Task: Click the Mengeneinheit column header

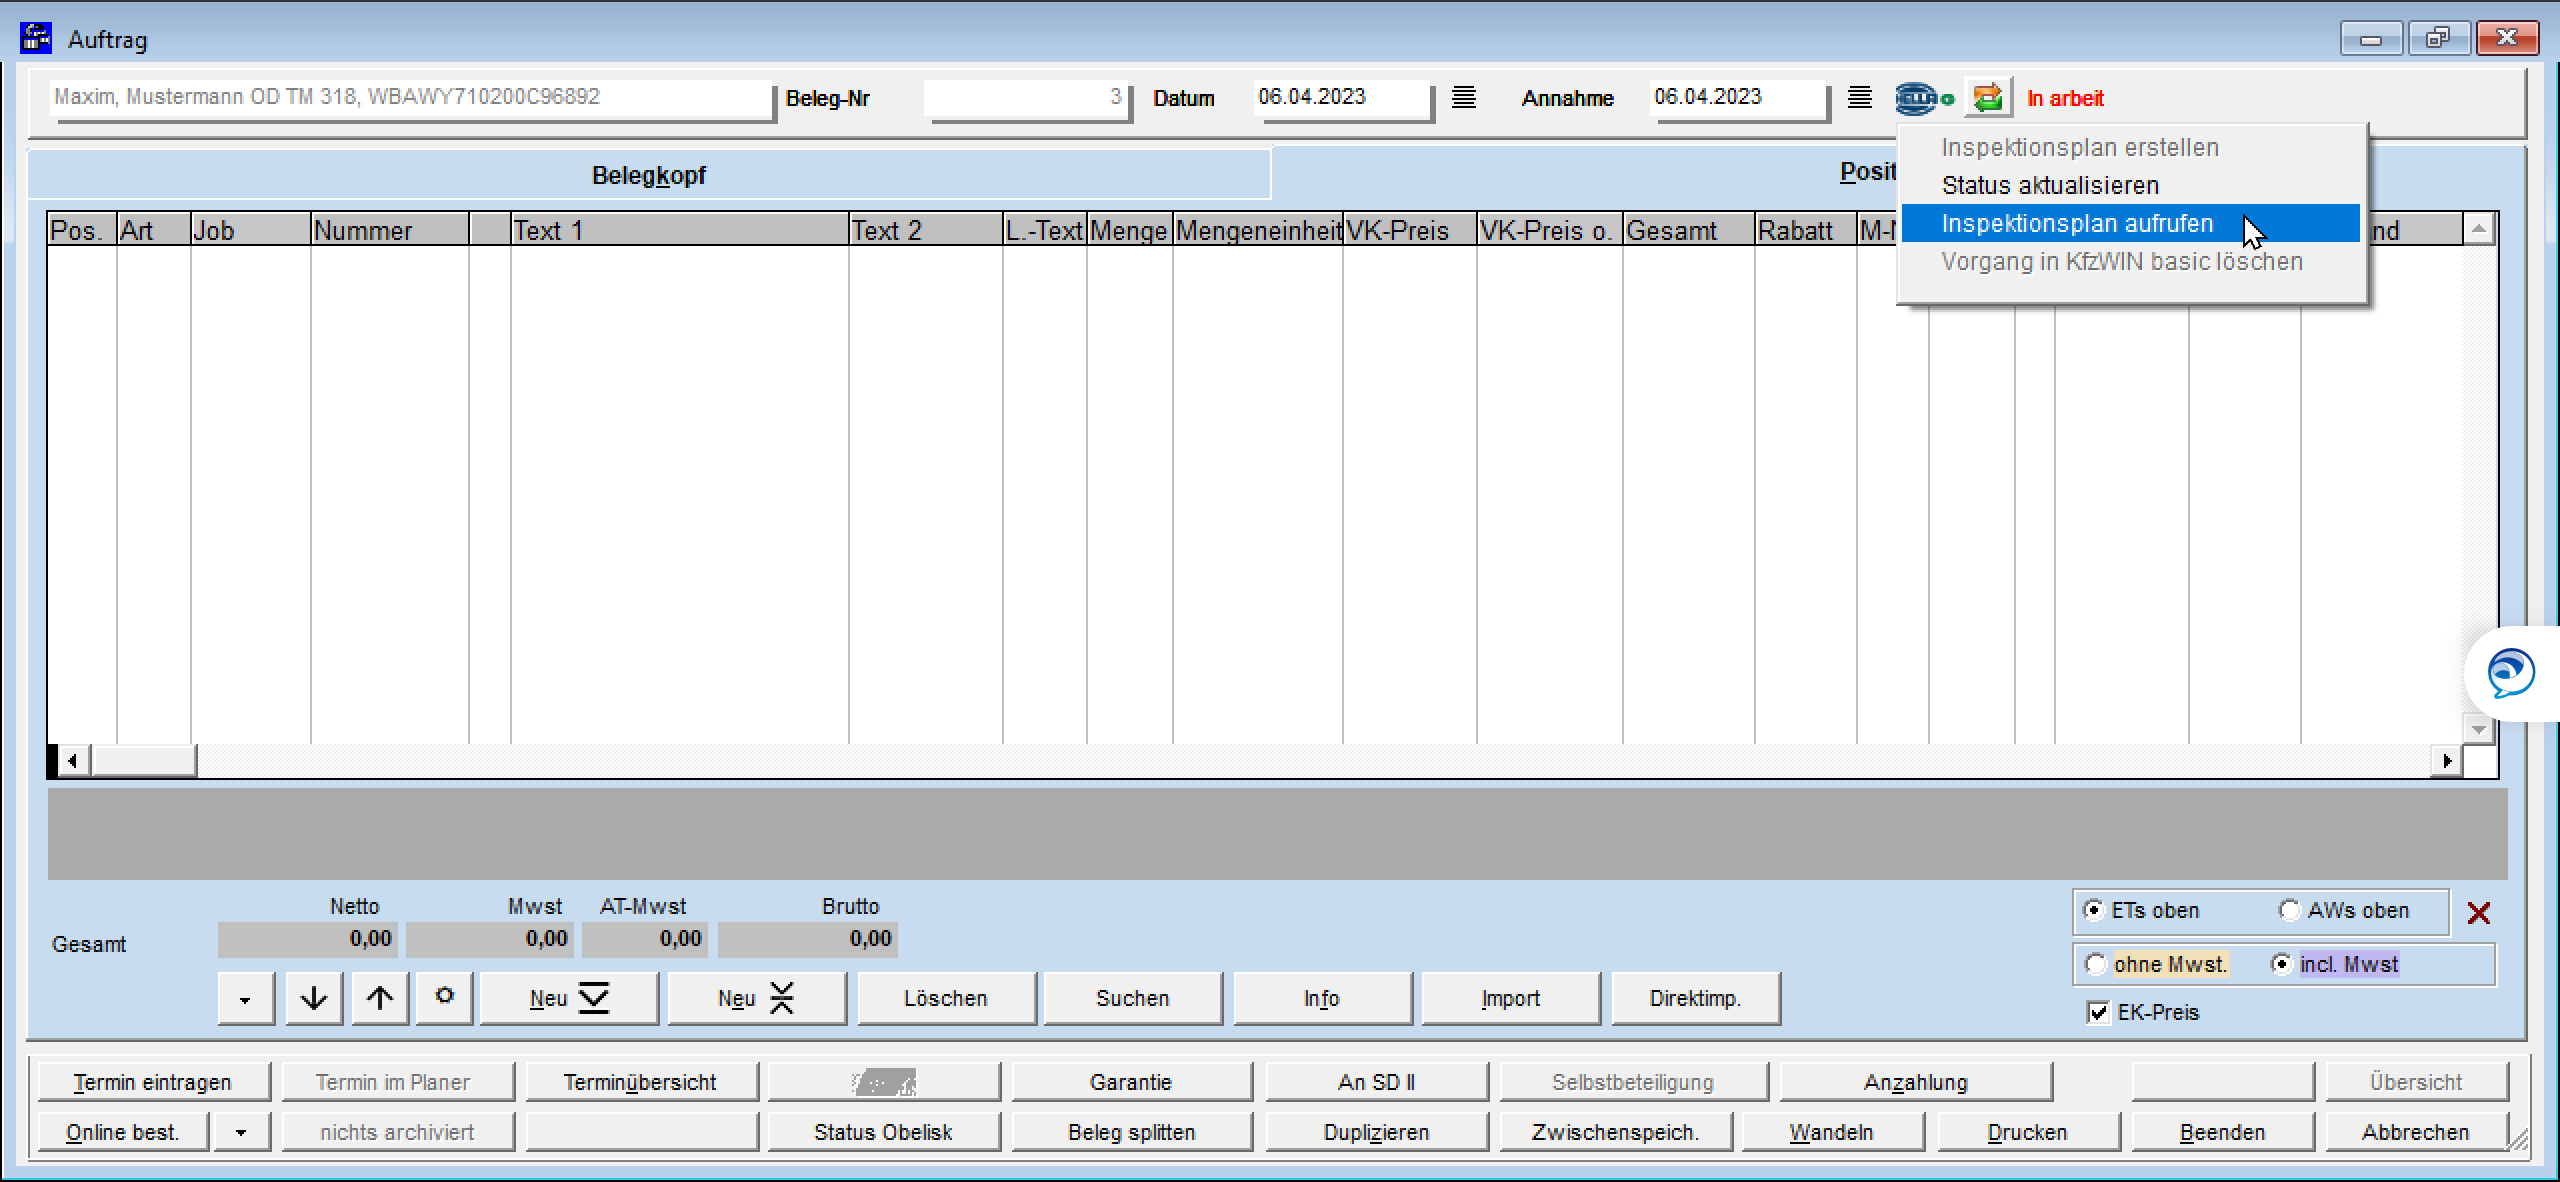Action: [x=1258, y=231]
